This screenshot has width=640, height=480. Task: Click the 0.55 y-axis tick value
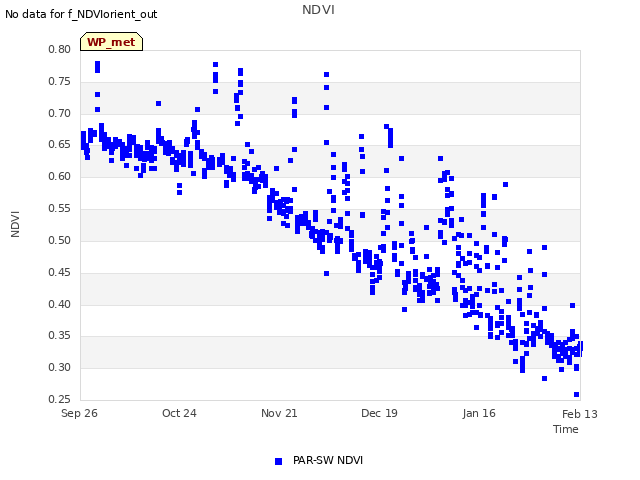(60, 209)
